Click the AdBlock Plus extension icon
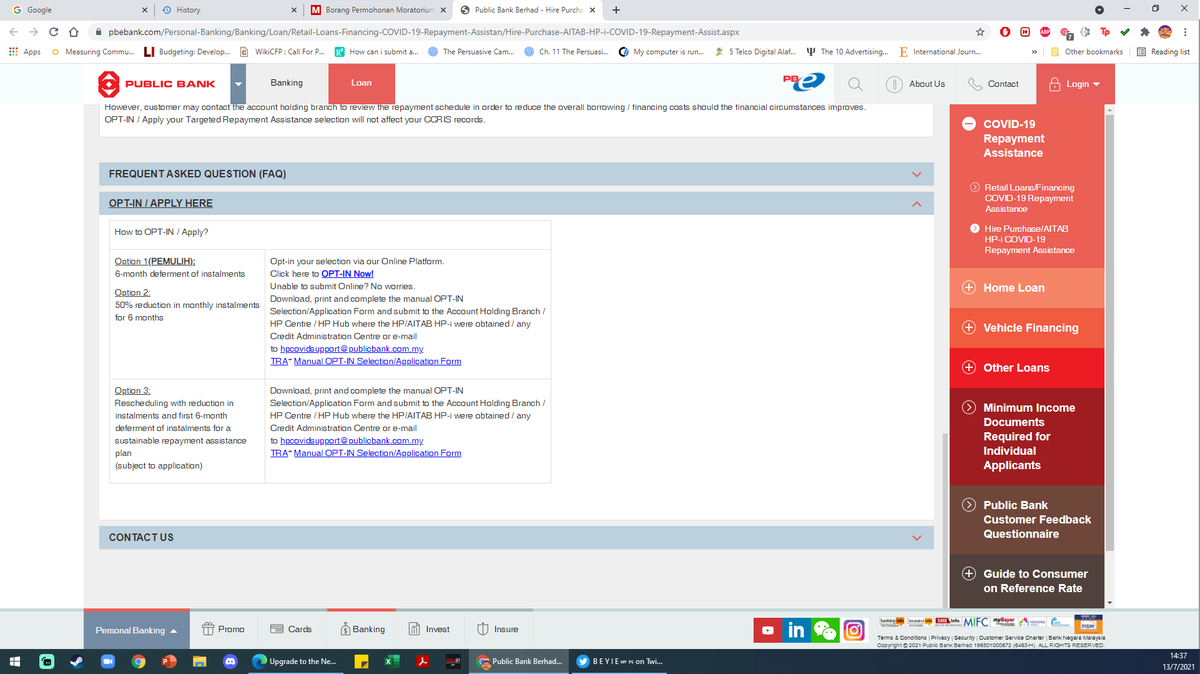This screenshot has width=1200, height=674. (1045, 32)
